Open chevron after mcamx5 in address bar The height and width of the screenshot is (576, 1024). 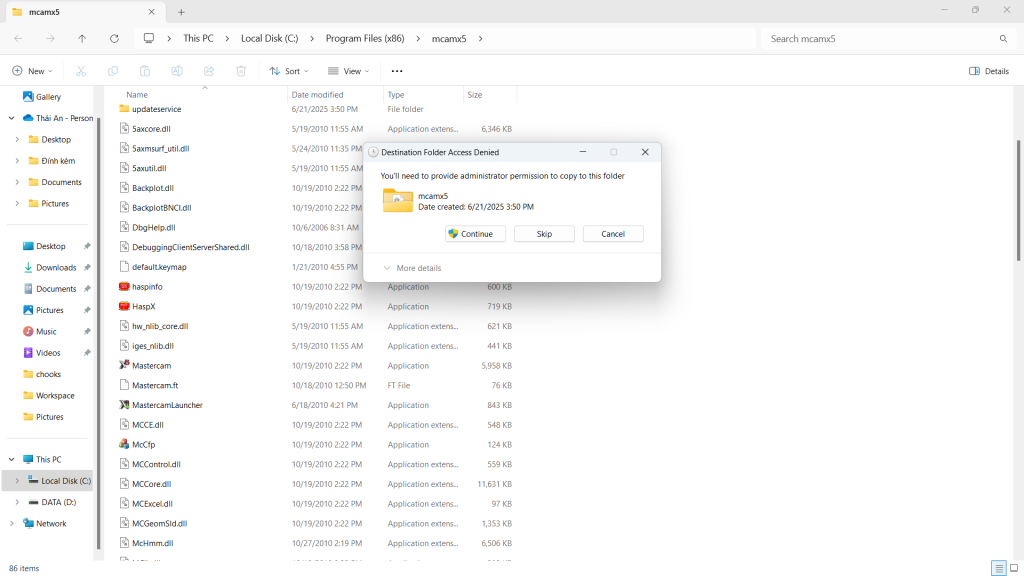coord(481,39)
